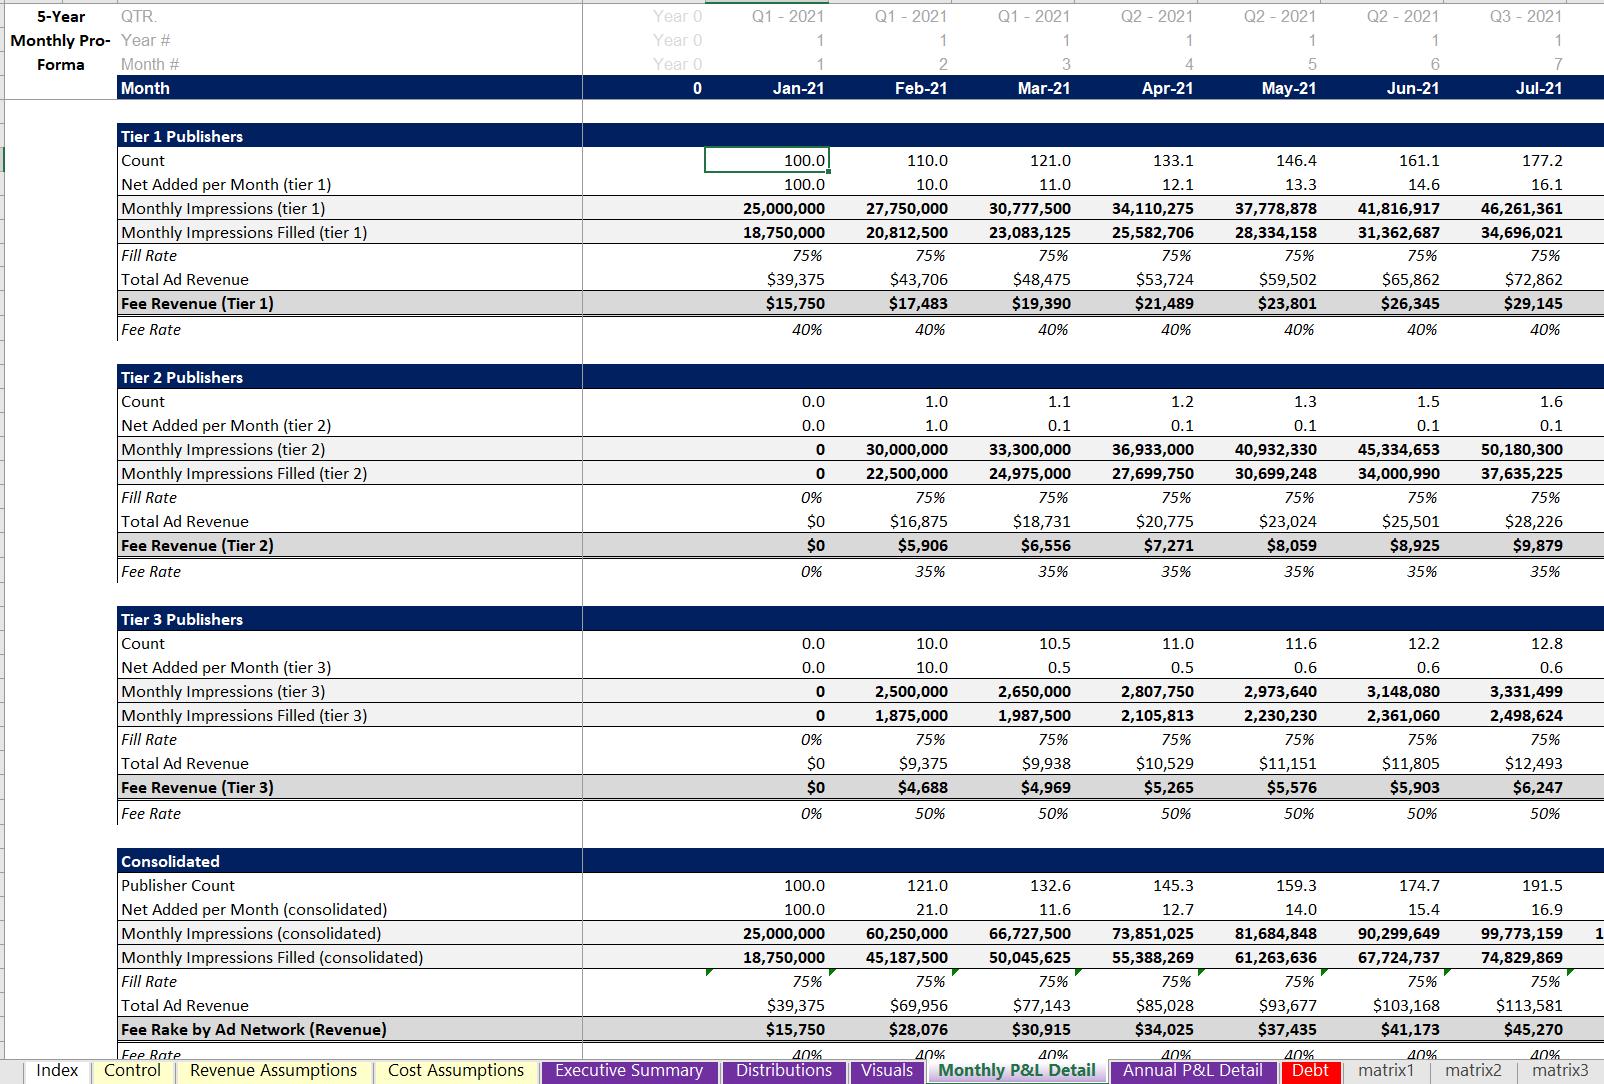
Task: Open the Distributions sheet tab
Action: (x=784, y=1071)
